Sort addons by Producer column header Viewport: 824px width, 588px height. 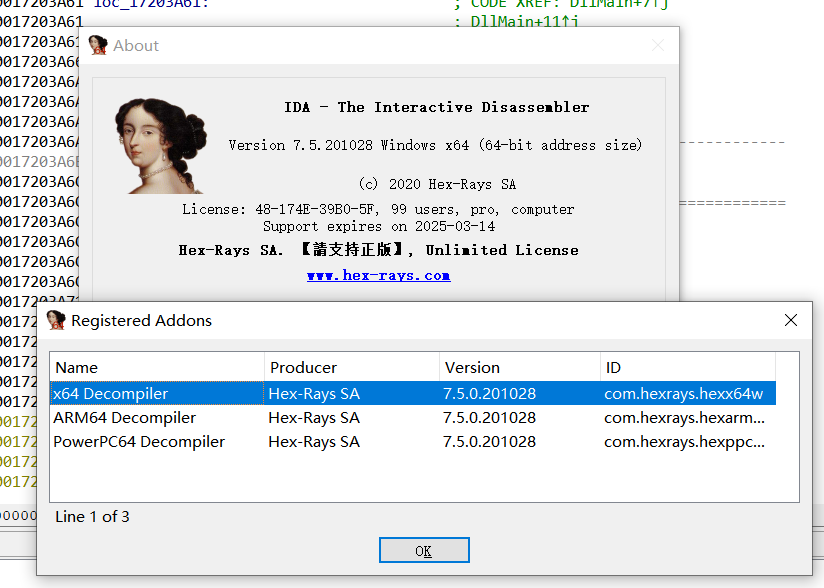click(x=352, y=367)
